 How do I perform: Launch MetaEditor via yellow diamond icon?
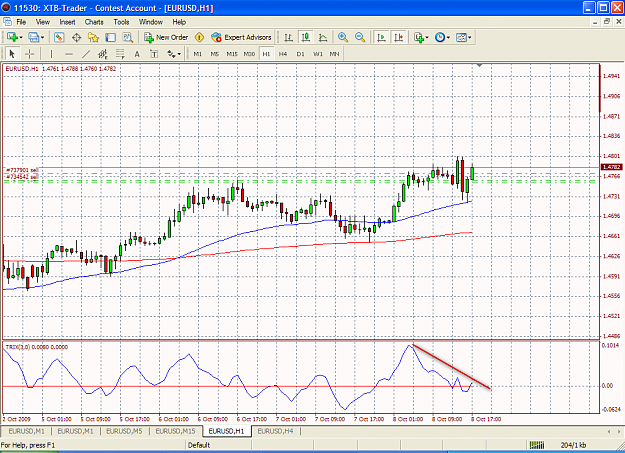199,37
